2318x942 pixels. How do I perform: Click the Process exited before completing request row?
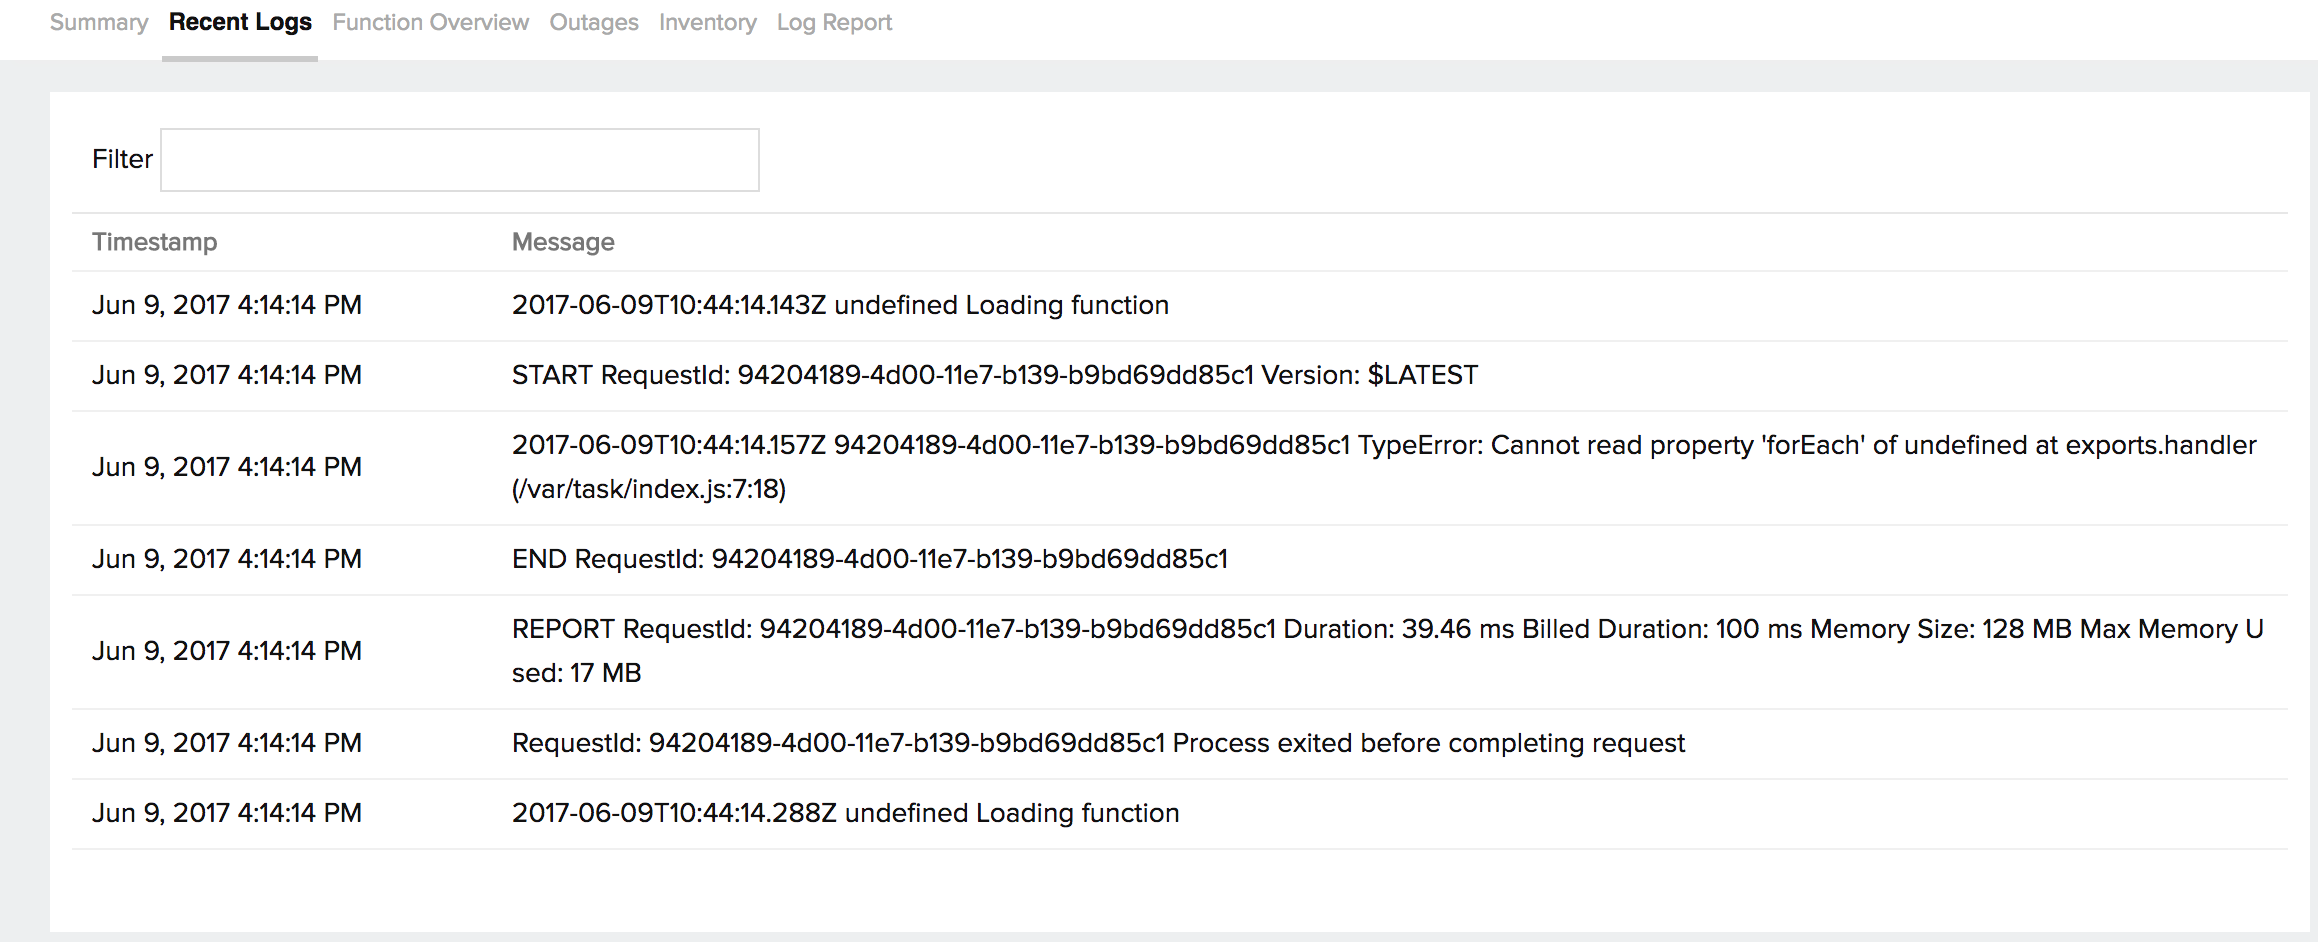[x=1098, y=743]
